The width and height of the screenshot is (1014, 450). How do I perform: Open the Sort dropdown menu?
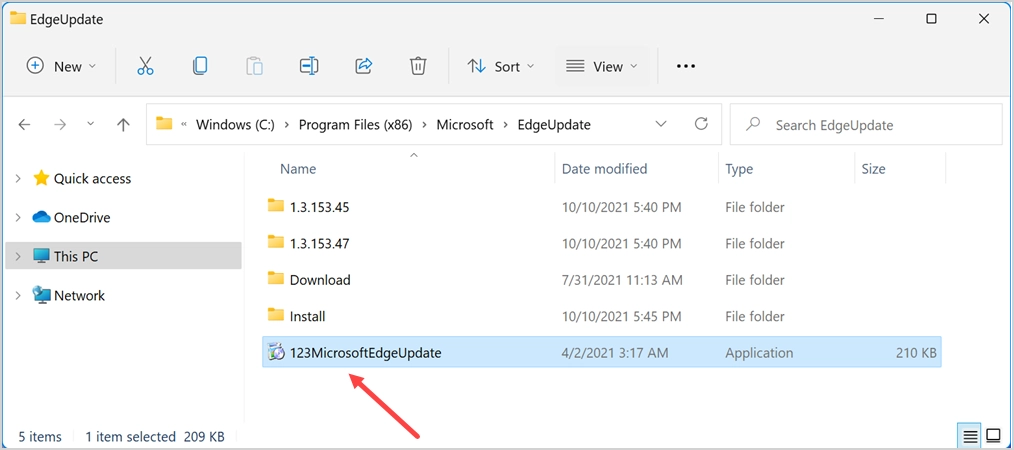pyautogui.click(x=501, y=66)
